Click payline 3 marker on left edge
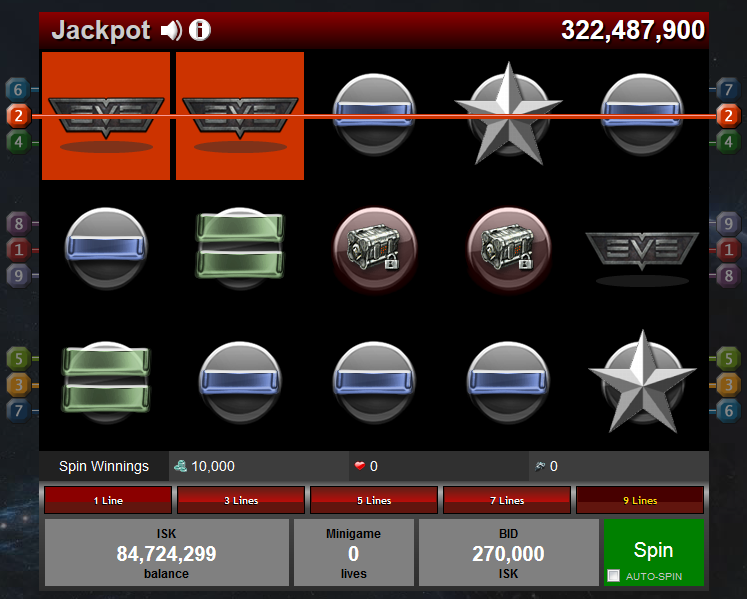 [x=18, y=385]
